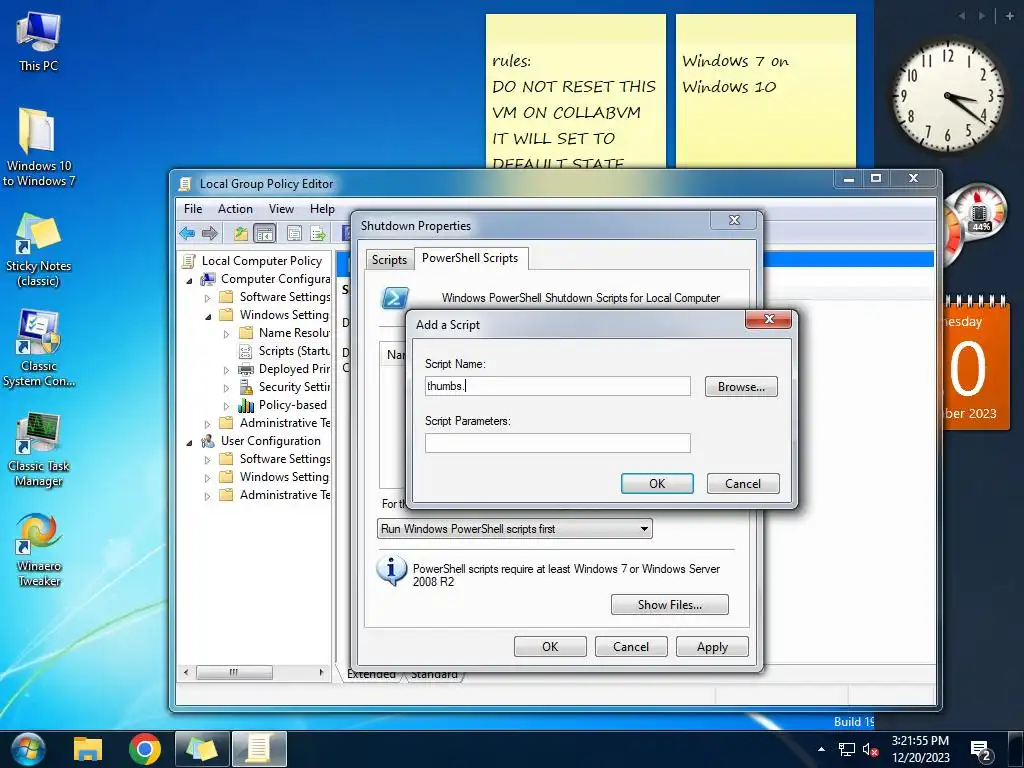Click the Security Settings lock icon
This screenshot has height=768, width=1024.
[246, 387]
